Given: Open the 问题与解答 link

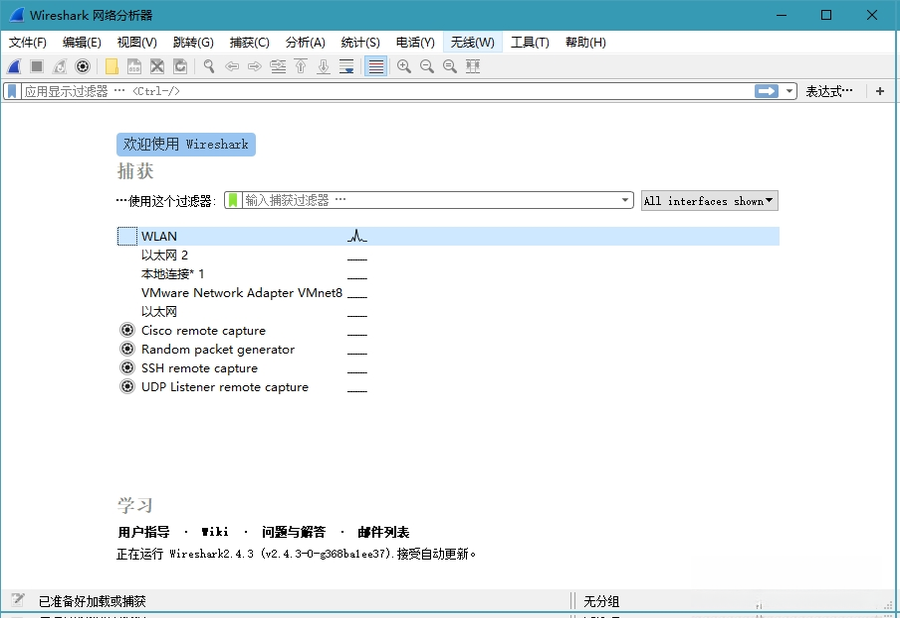Looking at the screenshot, I should click(294, 533).
